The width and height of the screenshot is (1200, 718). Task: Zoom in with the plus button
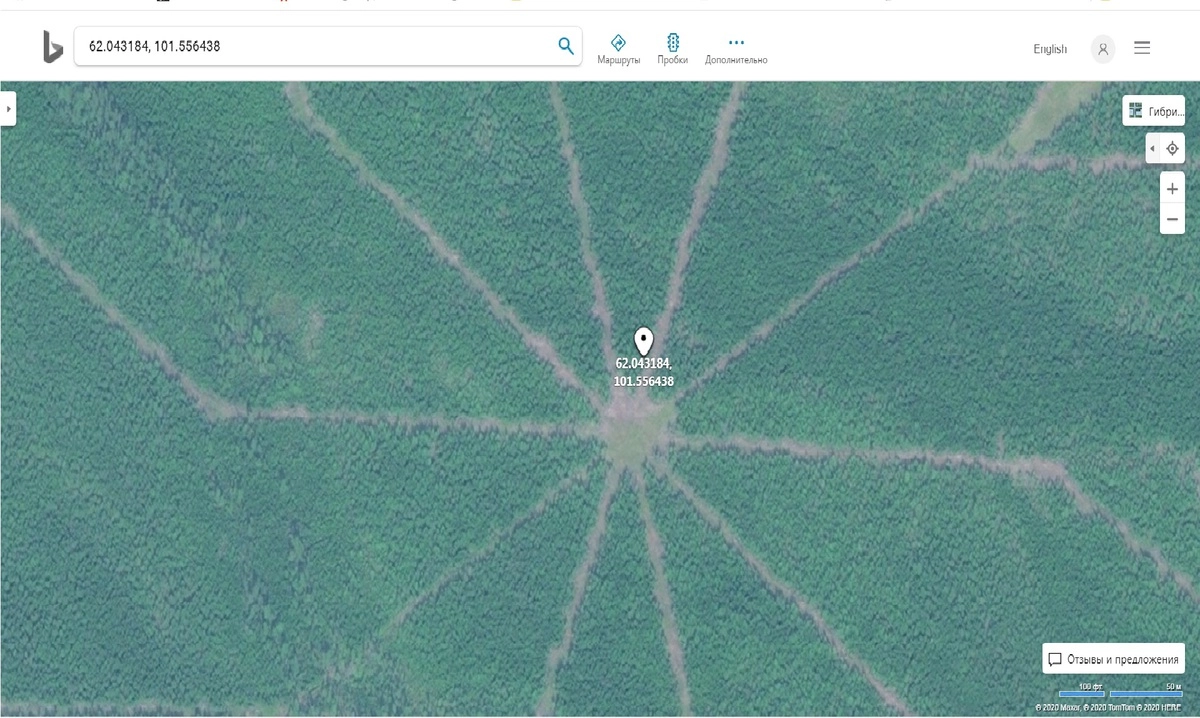(x=1172, y=189)
